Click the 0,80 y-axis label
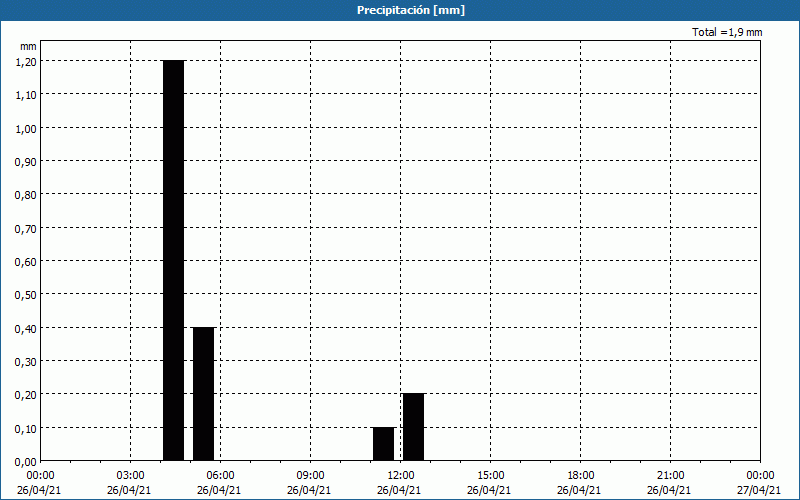The image size is (800, 500). (x=26, y=195)
